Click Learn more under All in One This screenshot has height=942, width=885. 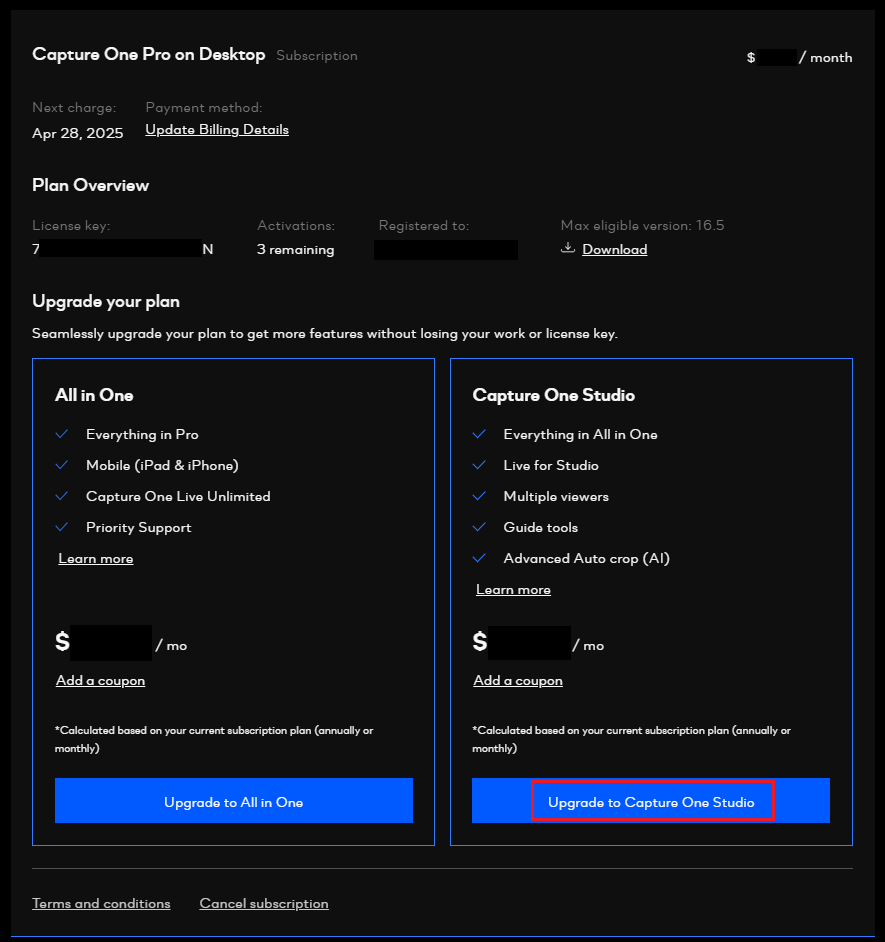click(96, 559)
